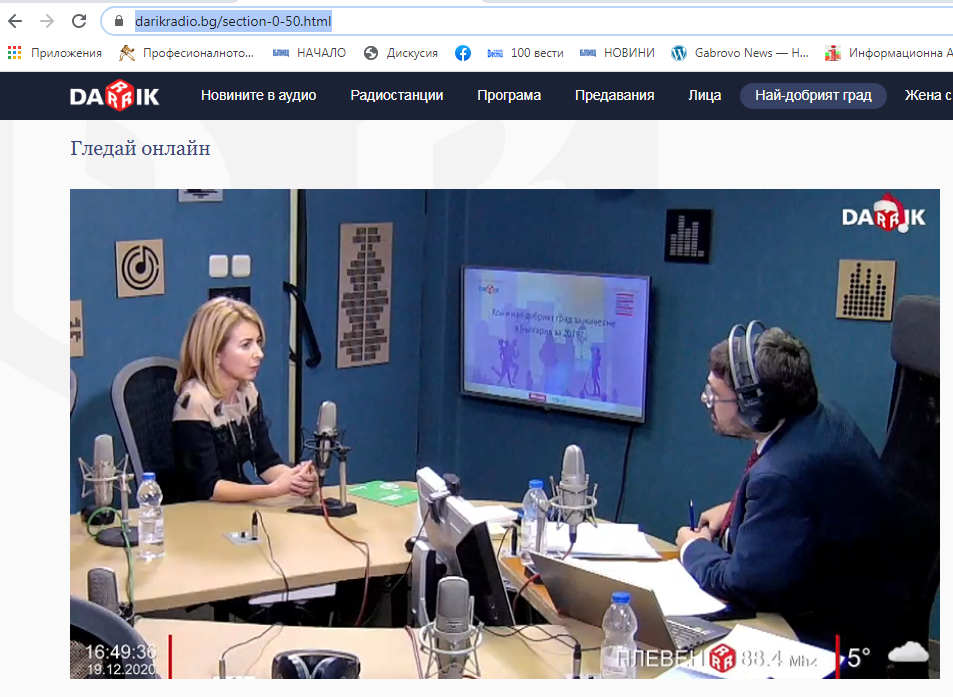Click the browser forward arrow
The image size is (953, 697).
point(47,21)
